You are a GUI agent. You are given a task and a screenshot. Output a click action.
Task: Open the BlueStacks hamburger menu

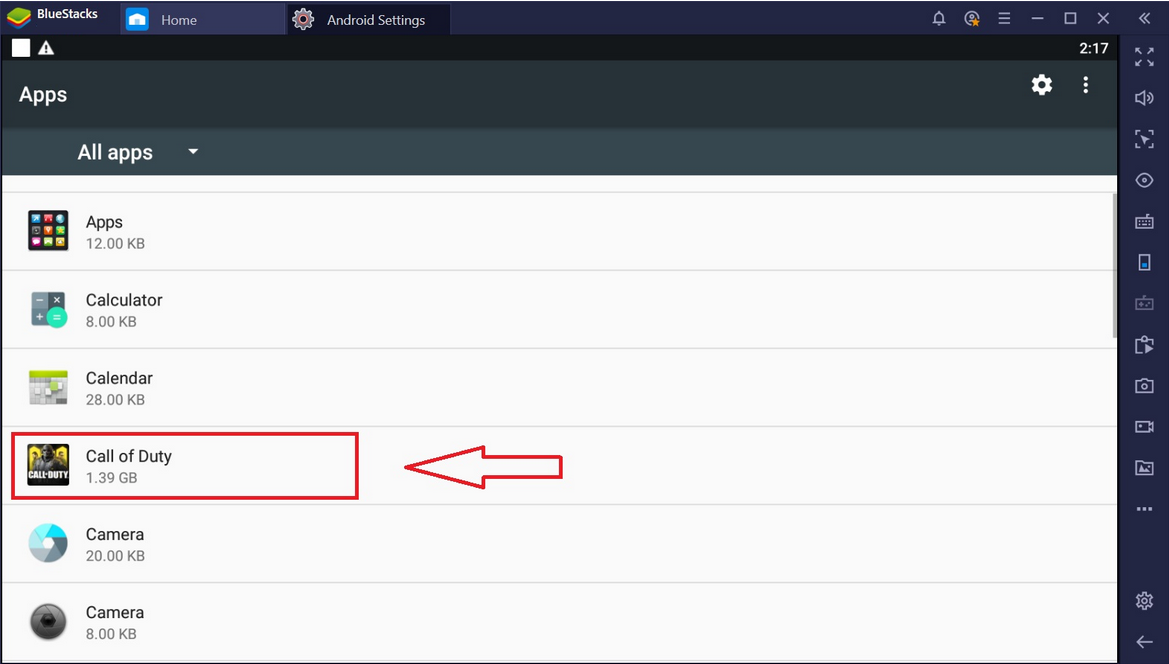[x=1004, y=19]
